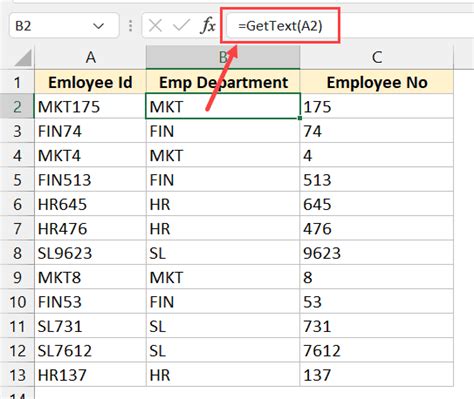Screen dimensions: 474x399
Task: Select cell containing MKT175
Action: click(x=90, y=107)
